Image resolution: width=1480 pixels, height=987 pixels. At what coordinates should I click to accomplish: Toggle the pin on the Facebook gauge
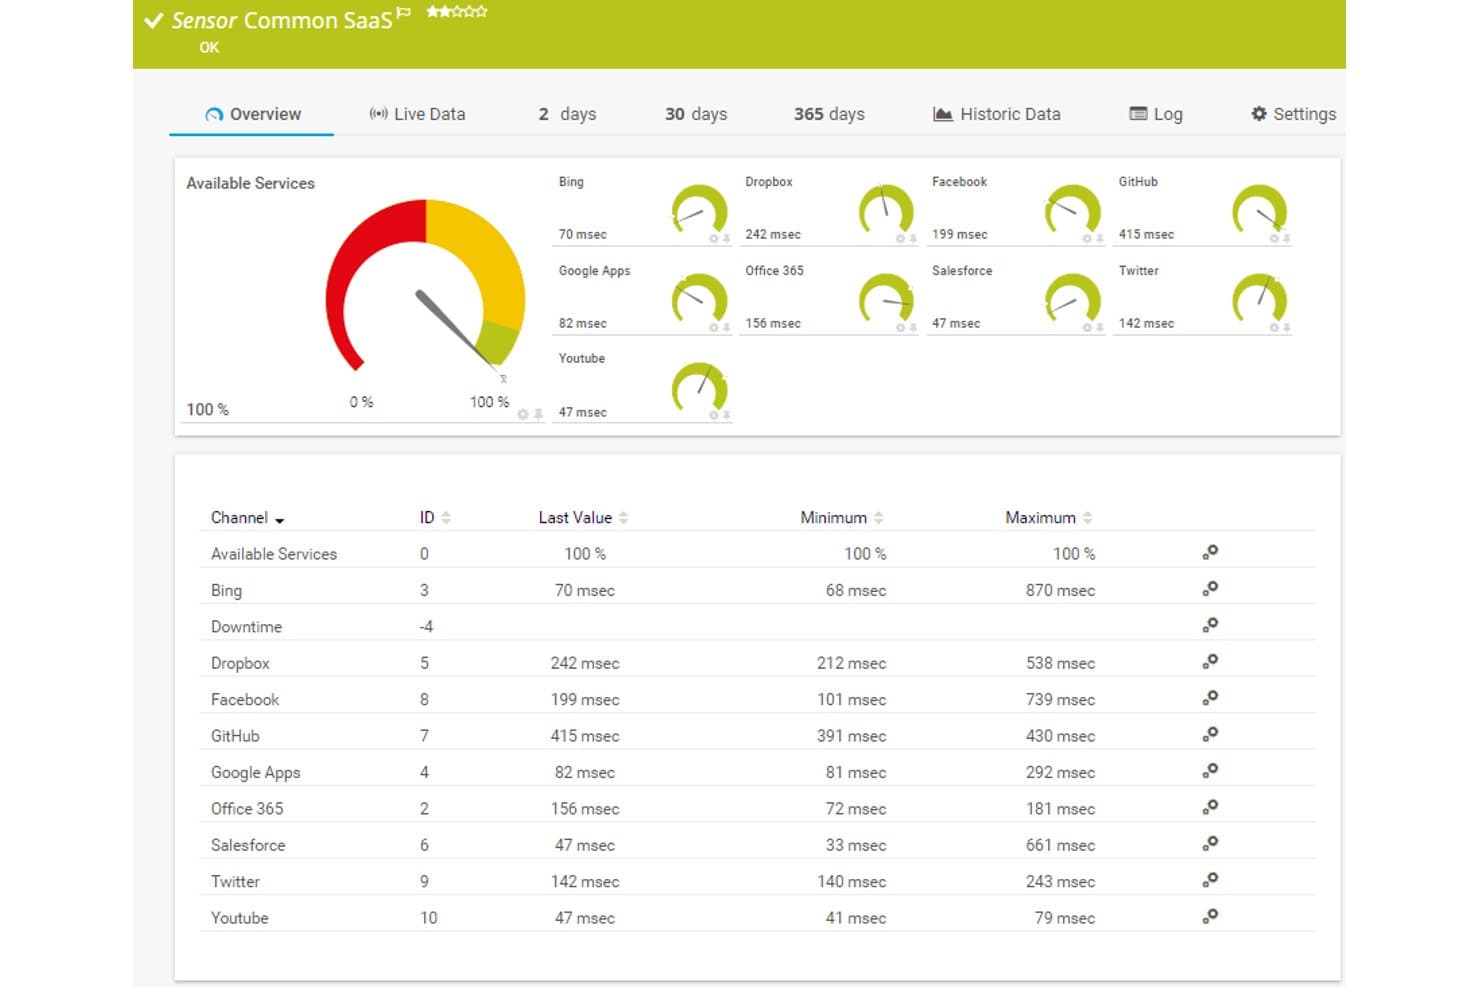click(1100, 239)
